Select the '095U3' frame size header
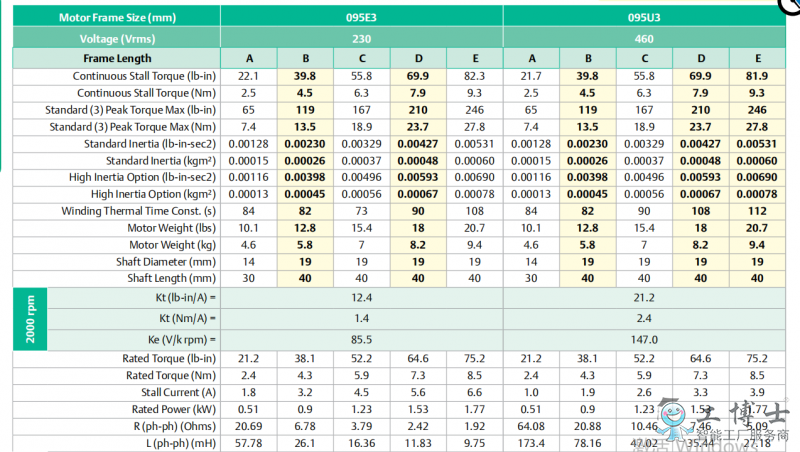This screenshot has height=452, width=800. pos(644,17)
